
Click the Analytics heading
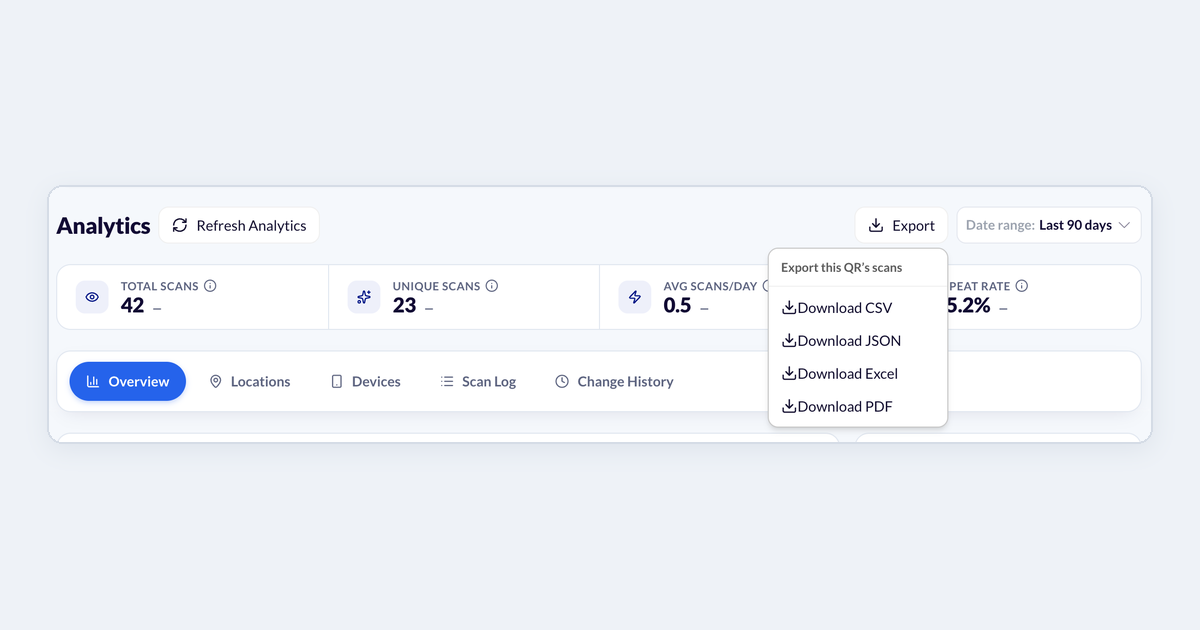pos(103,226)
